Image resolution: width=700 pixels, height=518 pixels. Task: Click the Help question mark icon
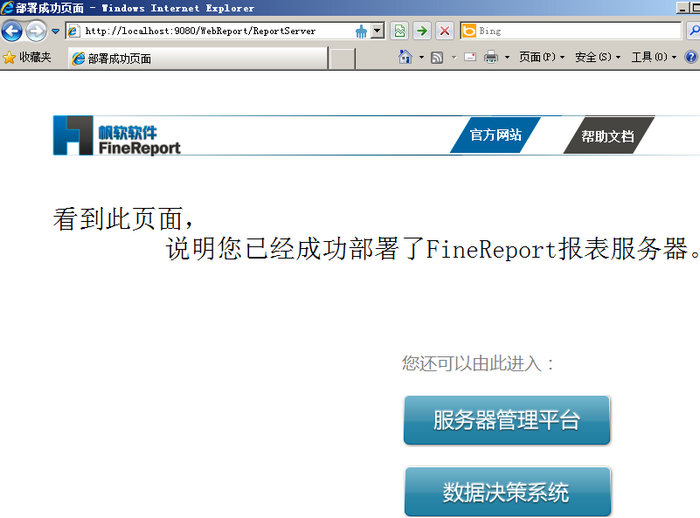pos(691,57)
